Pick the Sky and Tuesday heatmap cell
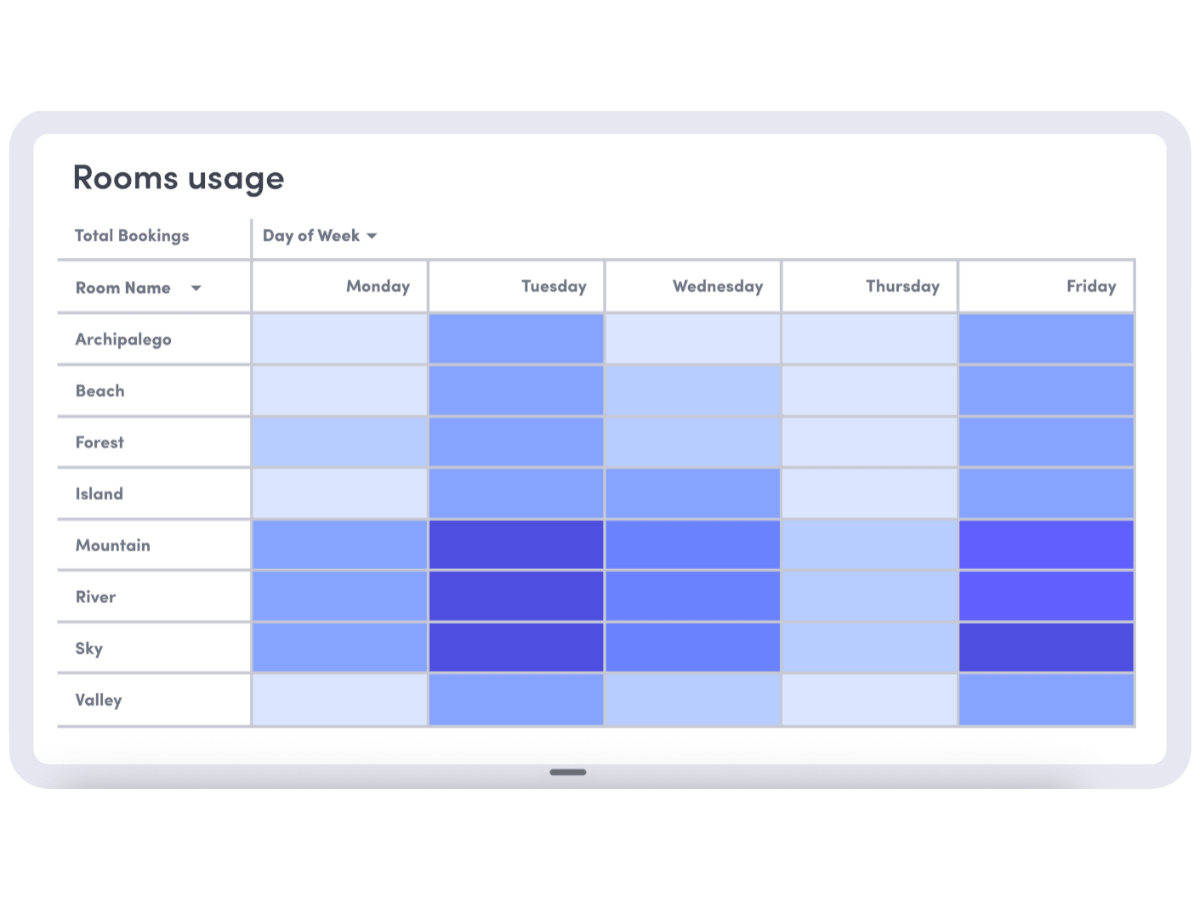Screen dimensions: 1200x900 (516, 648)
